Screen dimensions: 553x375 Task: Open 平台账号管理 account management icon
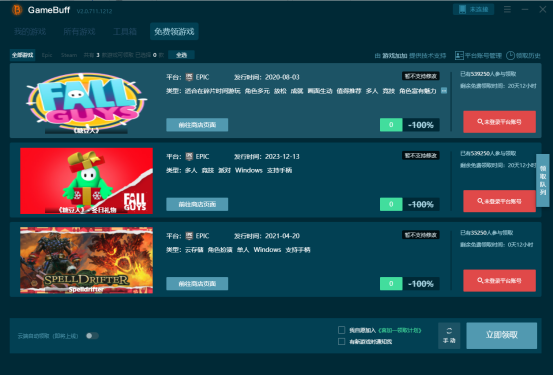click(459, 55)
